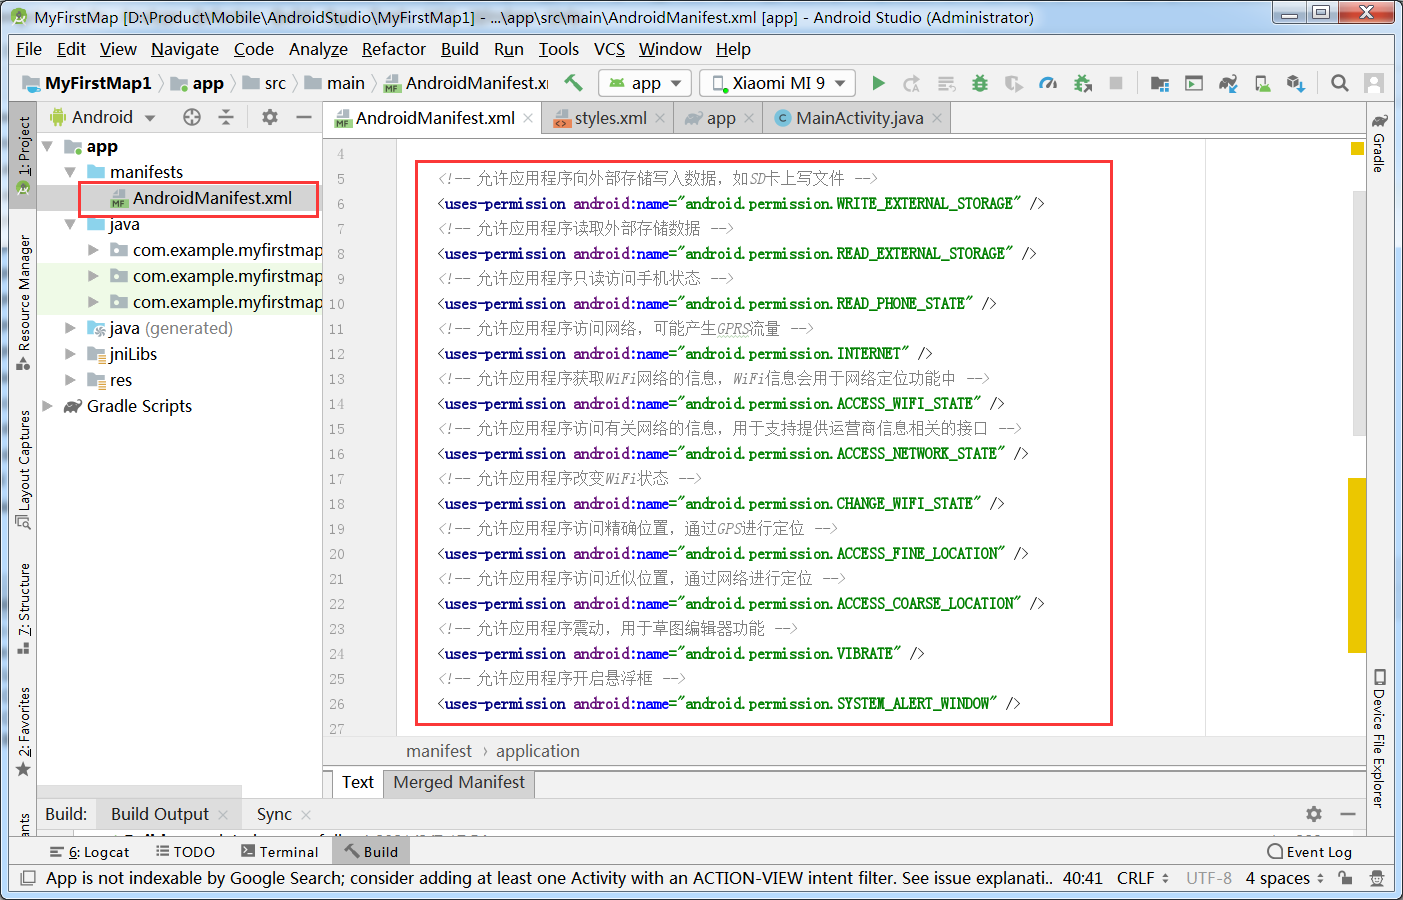Open CRLF line separator selector
The width and height of the screenshot is (1403, 900).
[x=1143, y=878]
